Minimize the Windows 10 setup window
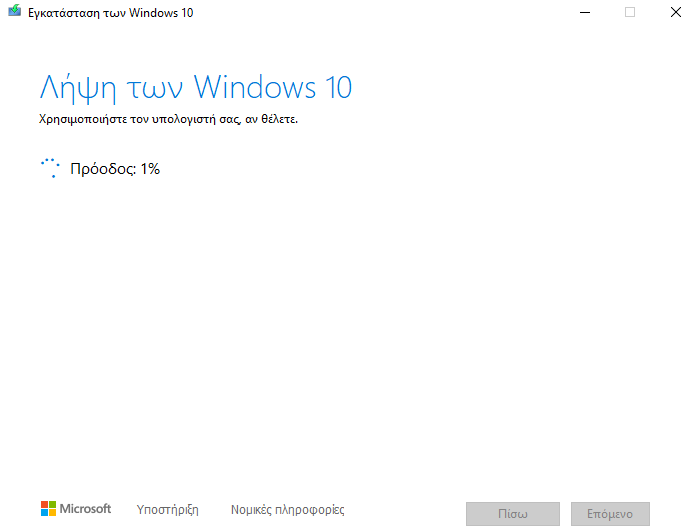Screen dimensions: 699x532 [x=585, y=12]
